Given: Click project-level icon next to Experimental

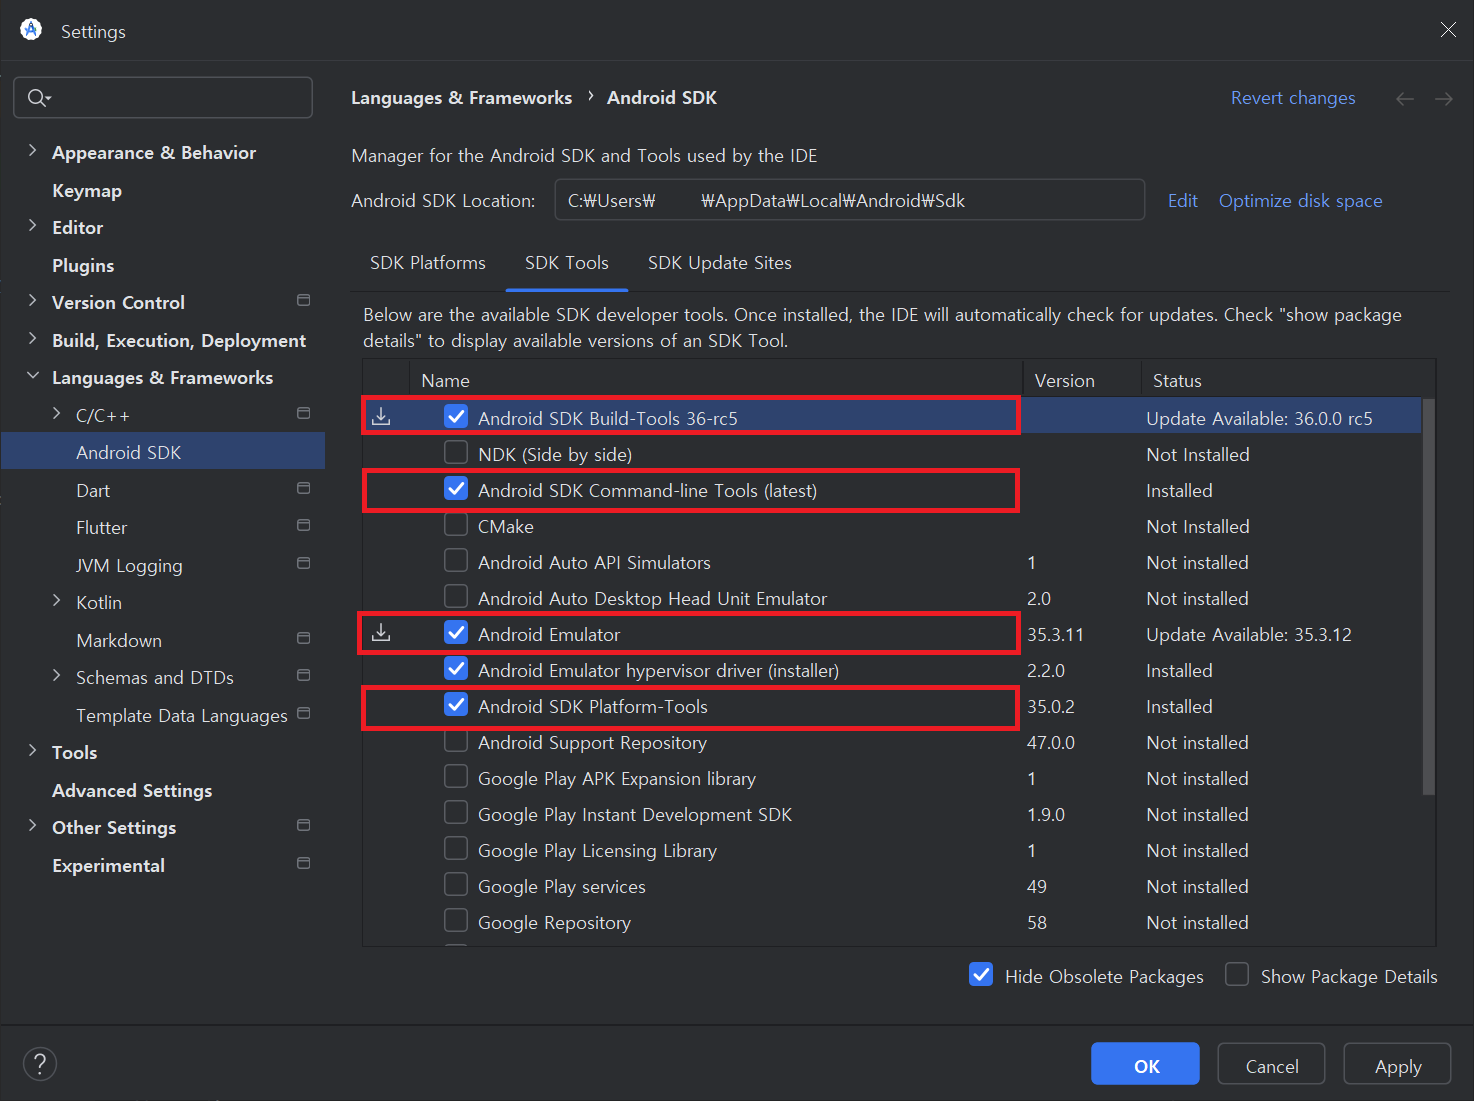Looking at the screenshot, I should (x=304, y=863).
